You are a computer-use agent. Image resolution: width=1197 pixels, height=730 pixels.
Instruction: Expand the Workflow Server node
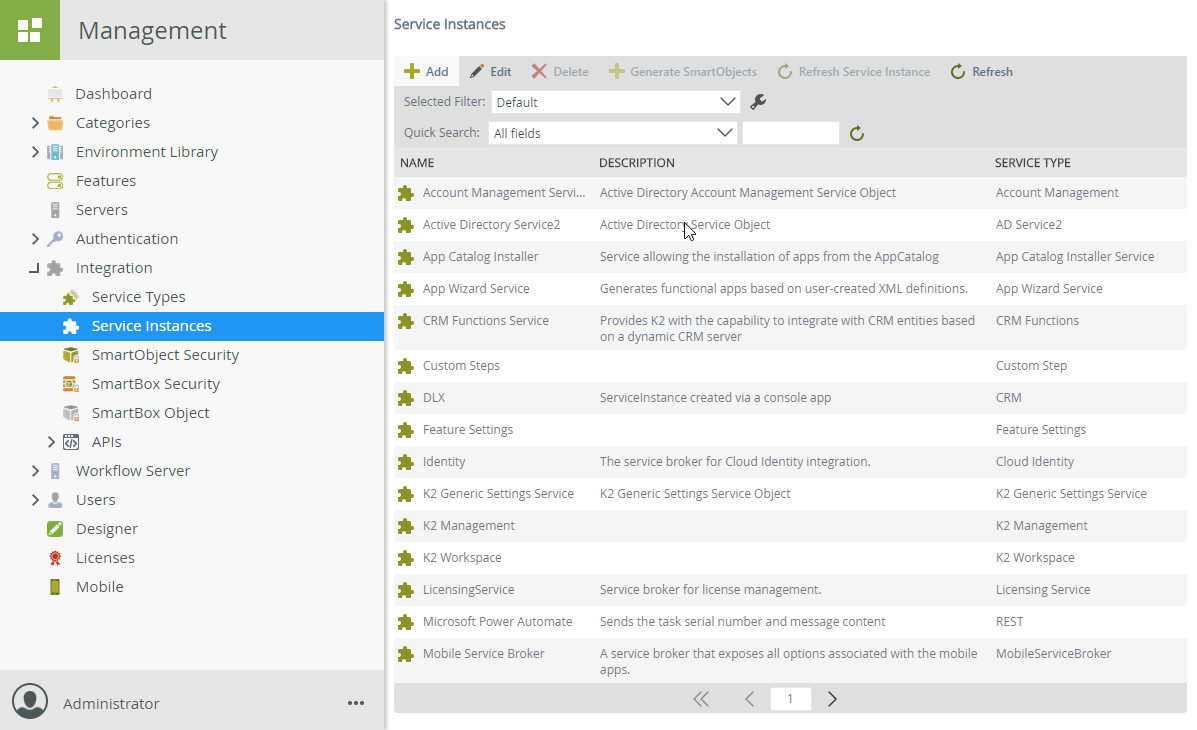pyautogui.click(x=35, y=471)
